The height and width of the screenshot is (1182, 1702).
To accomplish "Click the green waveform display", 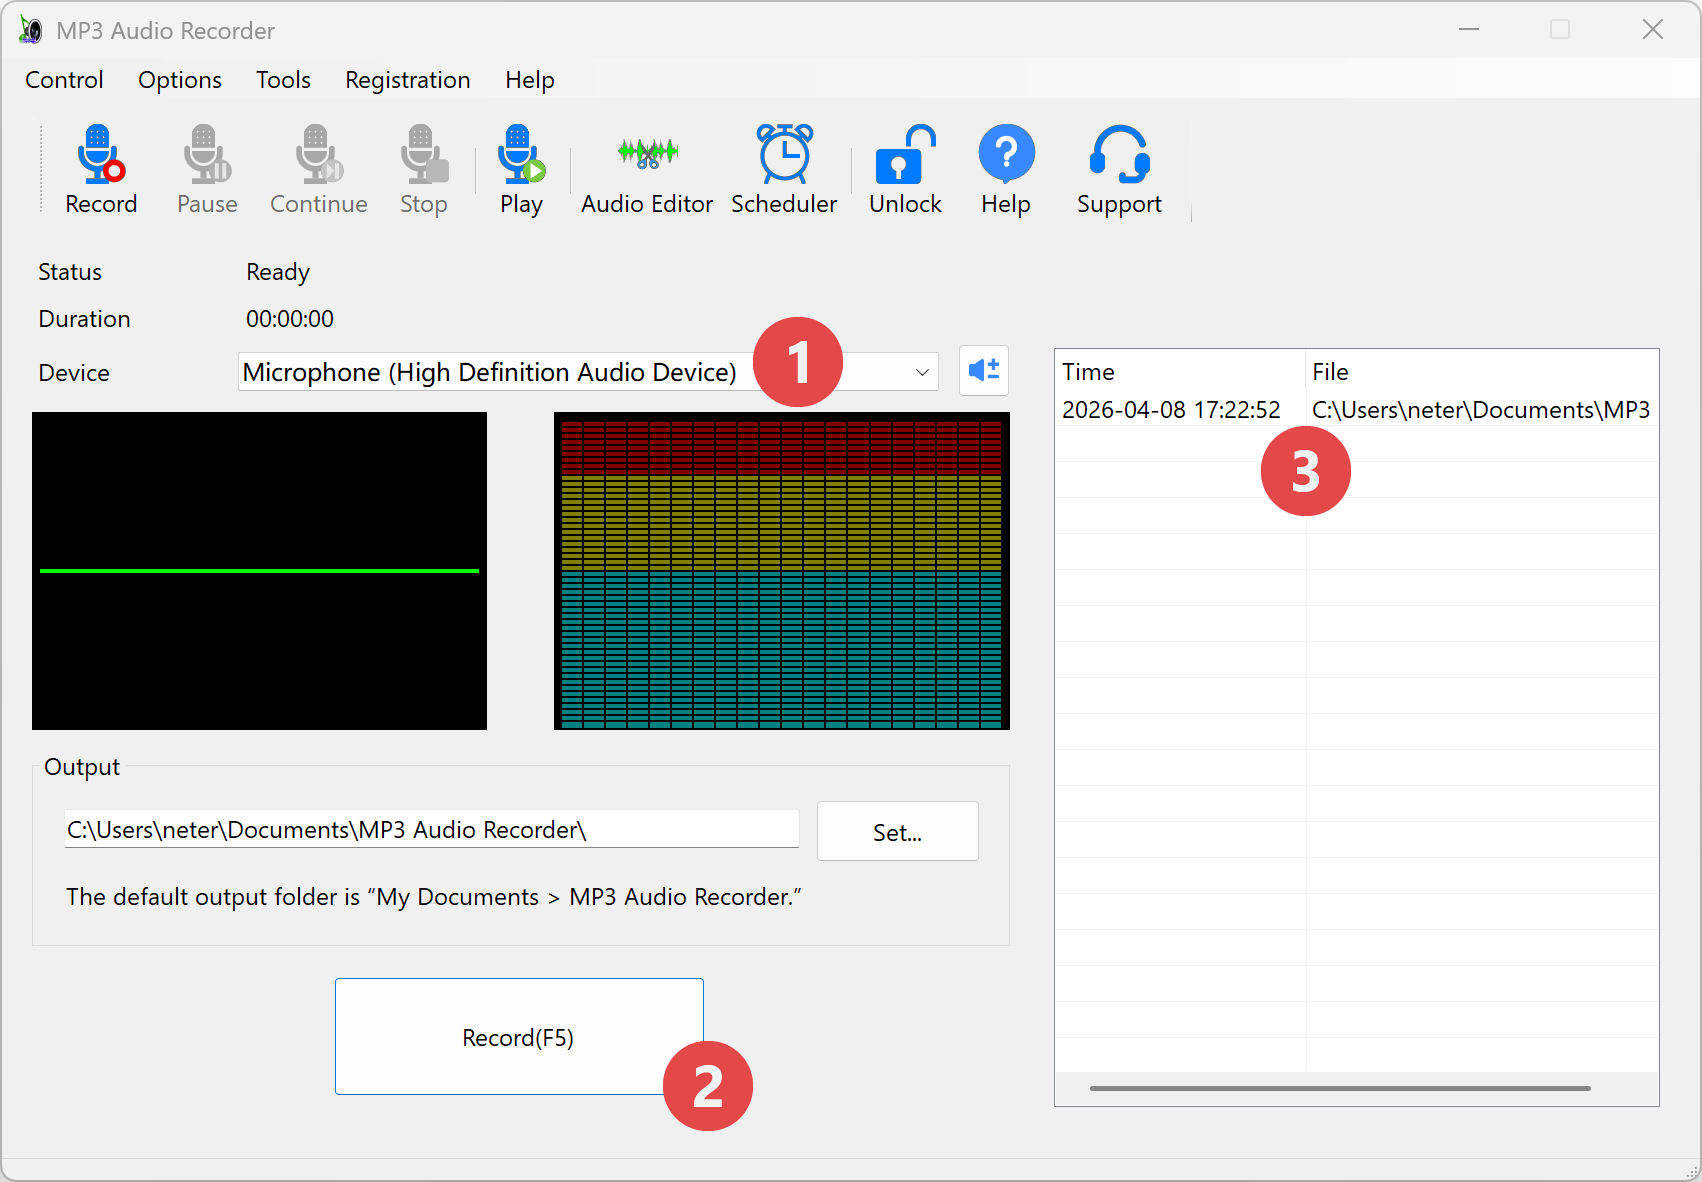I will point(259,571).
